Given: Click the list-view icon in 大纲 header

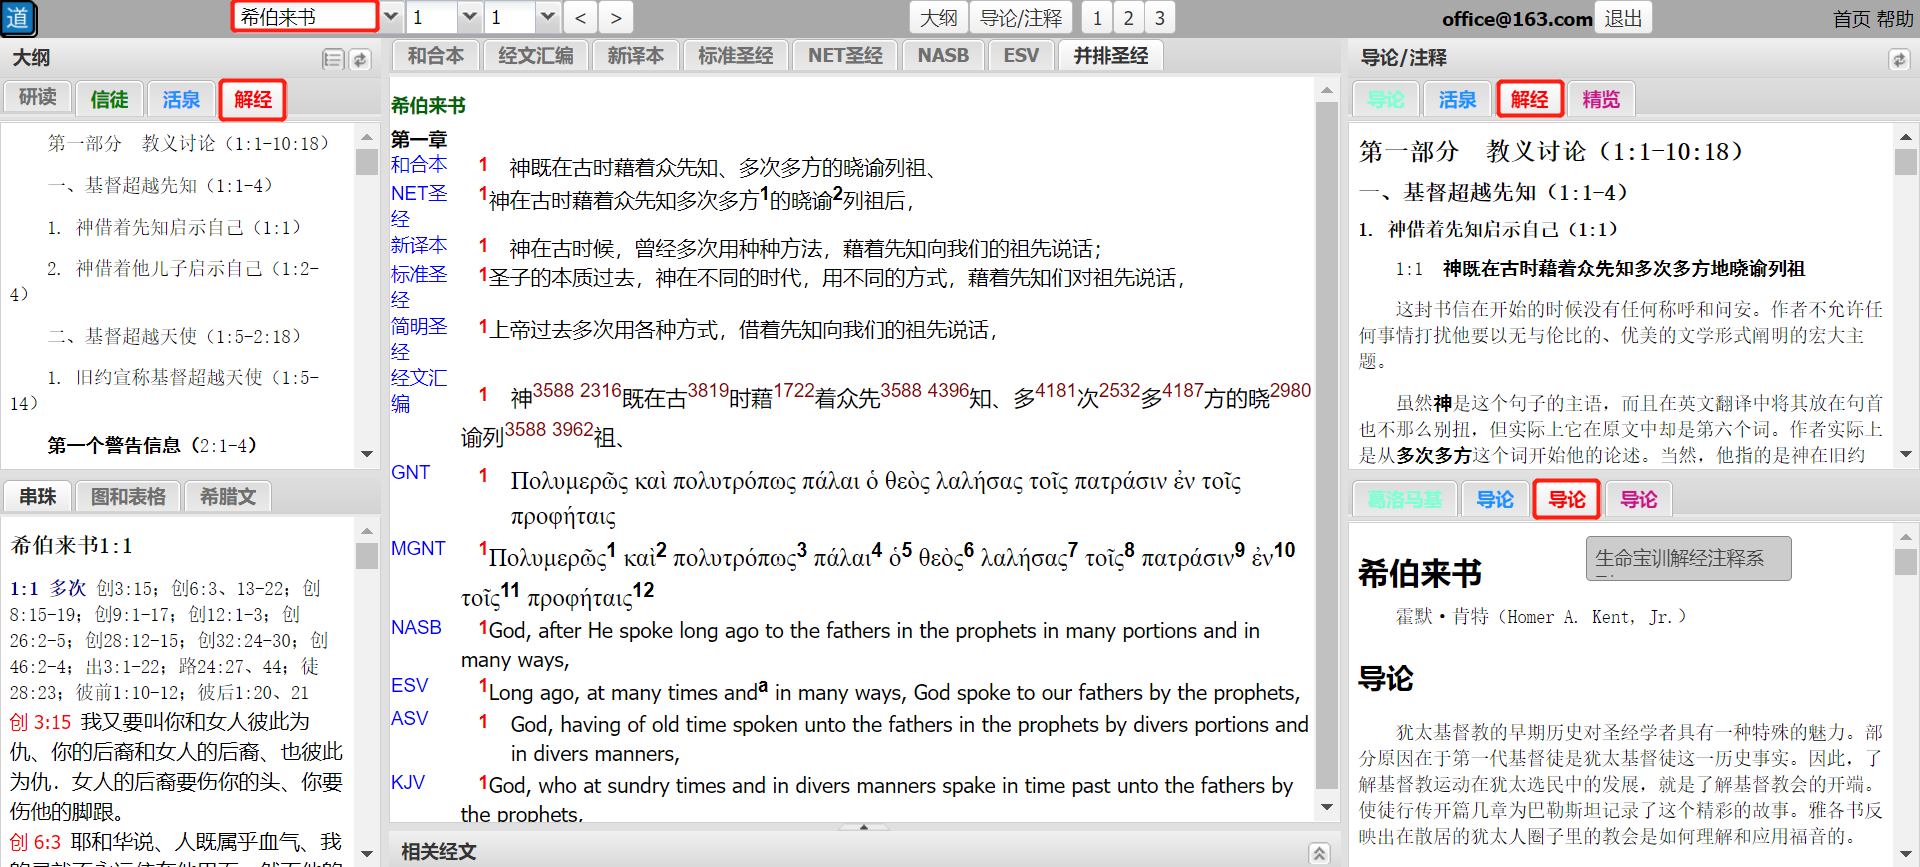Looking at the screenshot, I should pyautogui.click(x=333, y=60).
